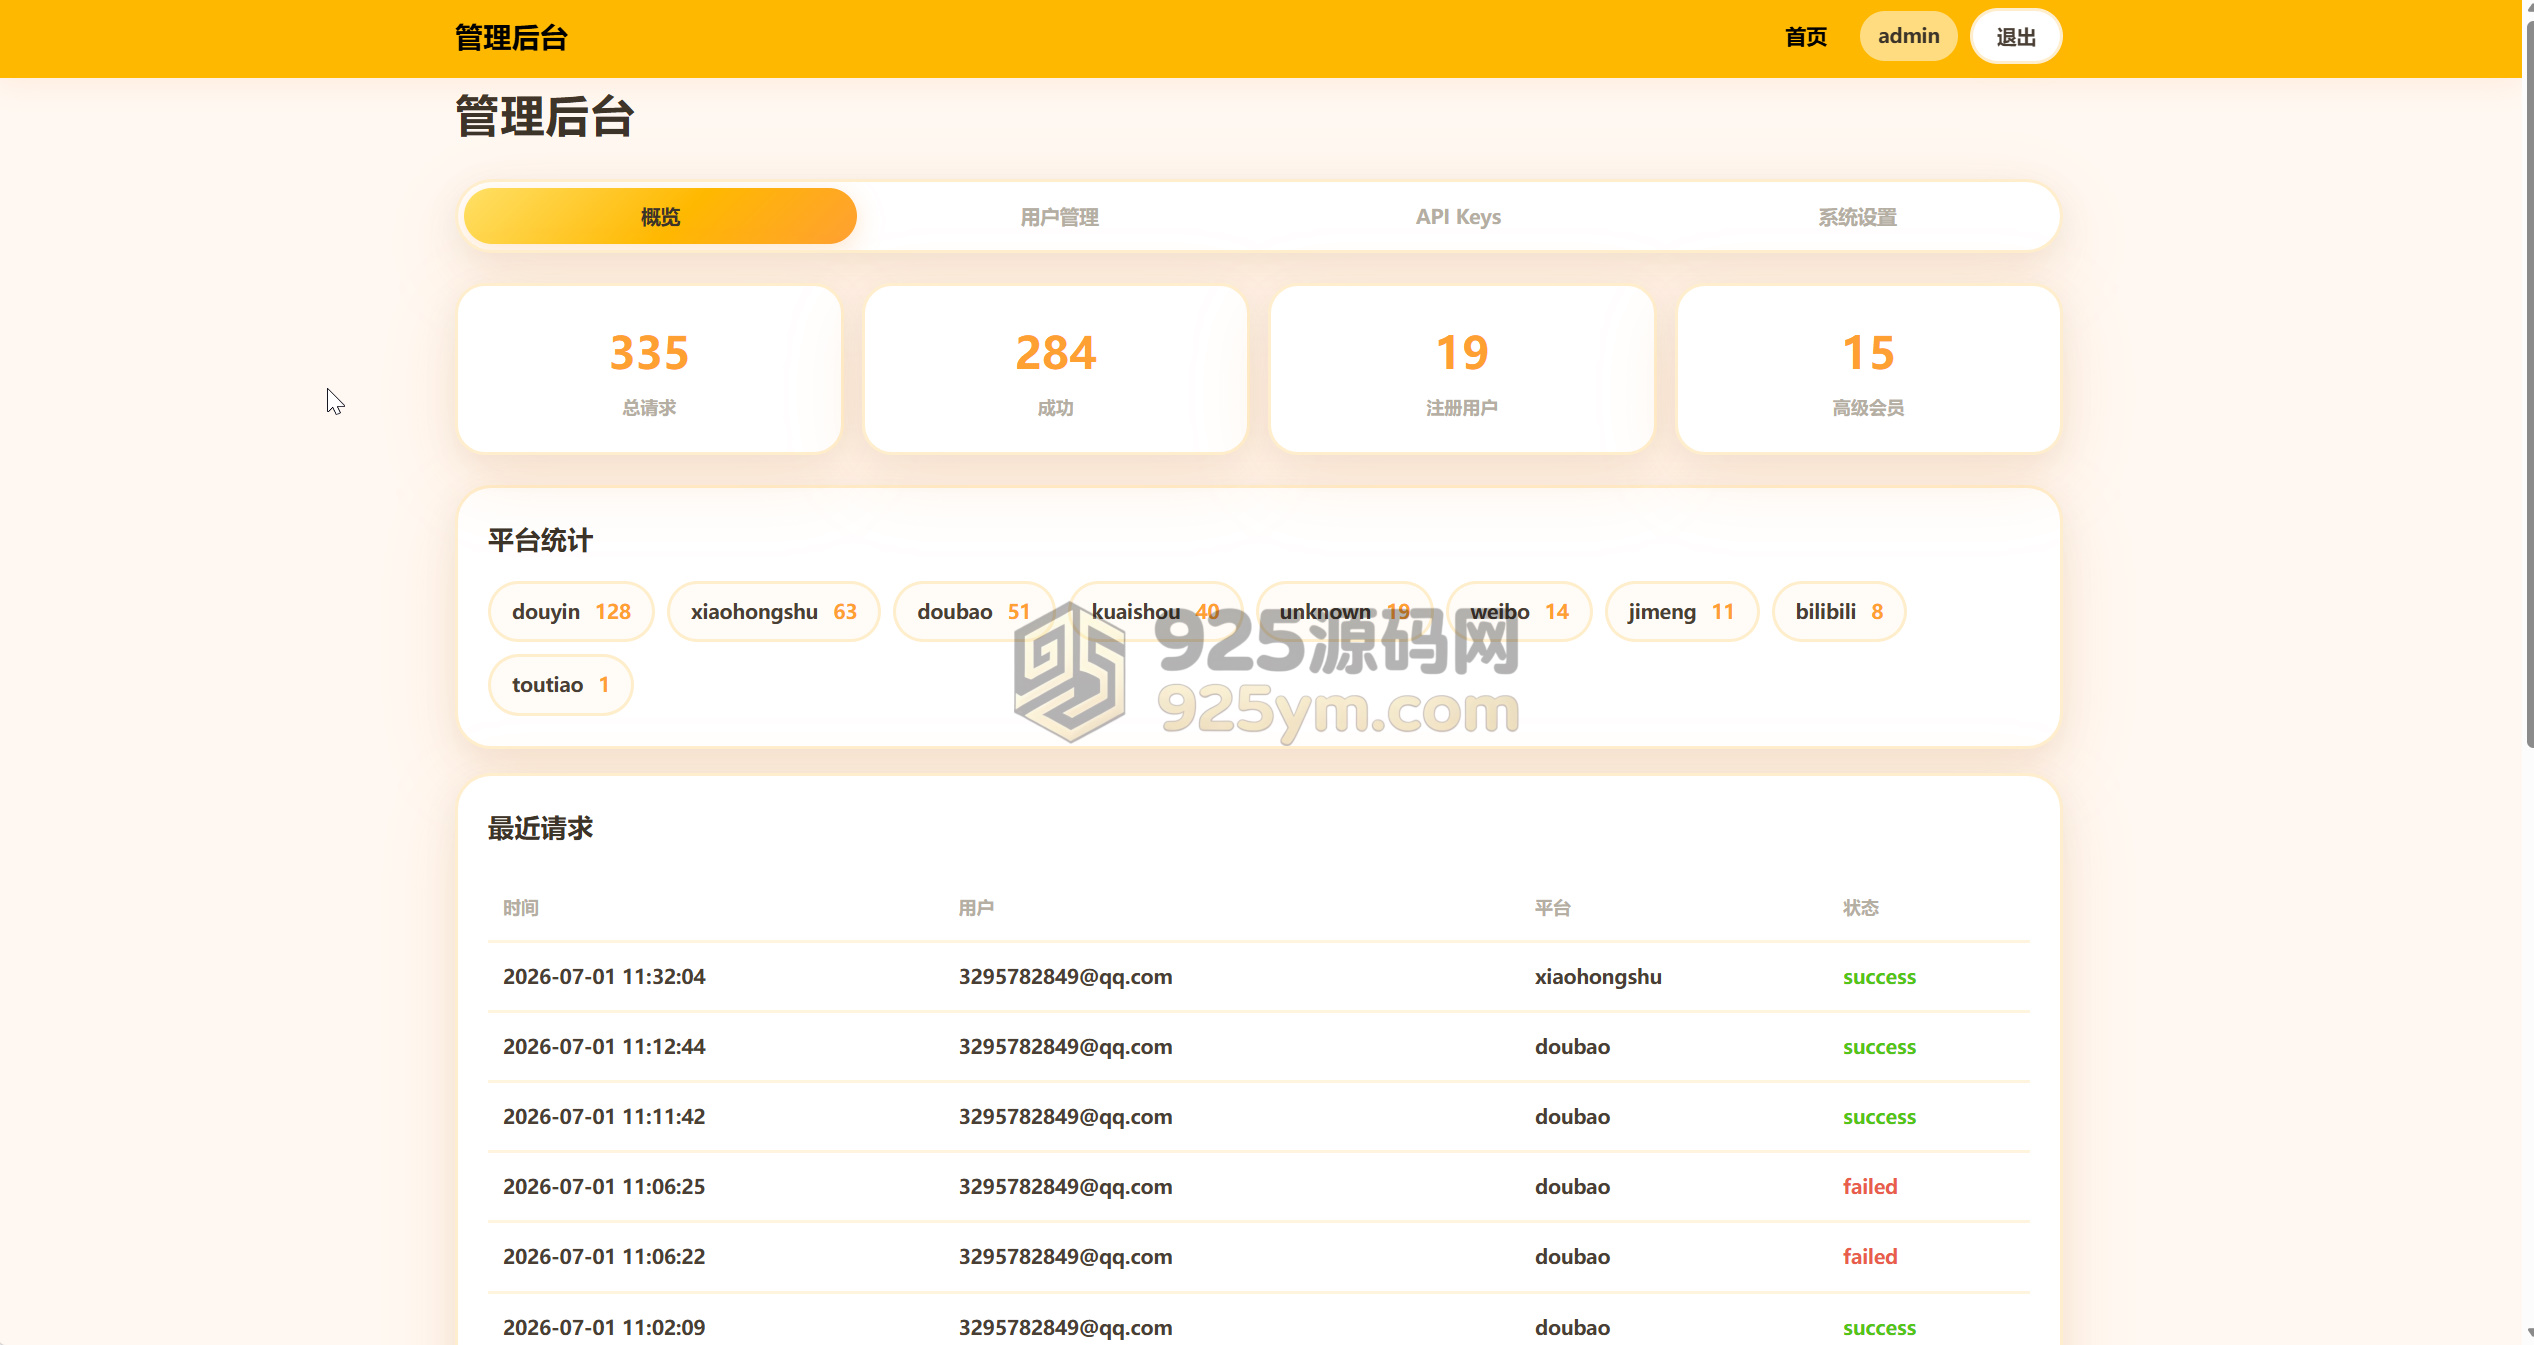Viewport: 2534px width, 1345px height.
Task: Click the 最近请求 section heading
Action: pos(540,829)
